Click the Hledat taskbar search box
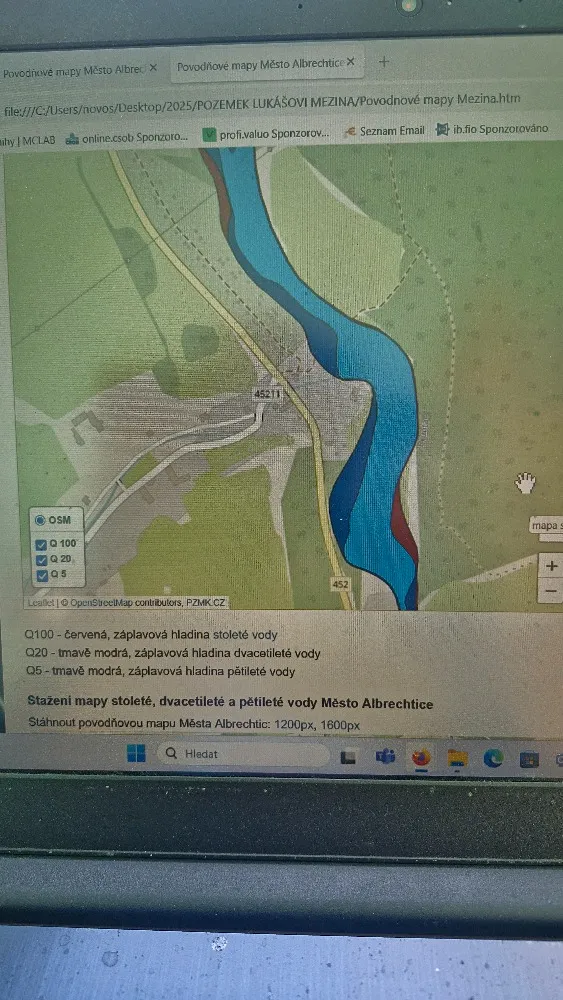The width and height of the screenshot is (563, 1000). coord(243,754)
